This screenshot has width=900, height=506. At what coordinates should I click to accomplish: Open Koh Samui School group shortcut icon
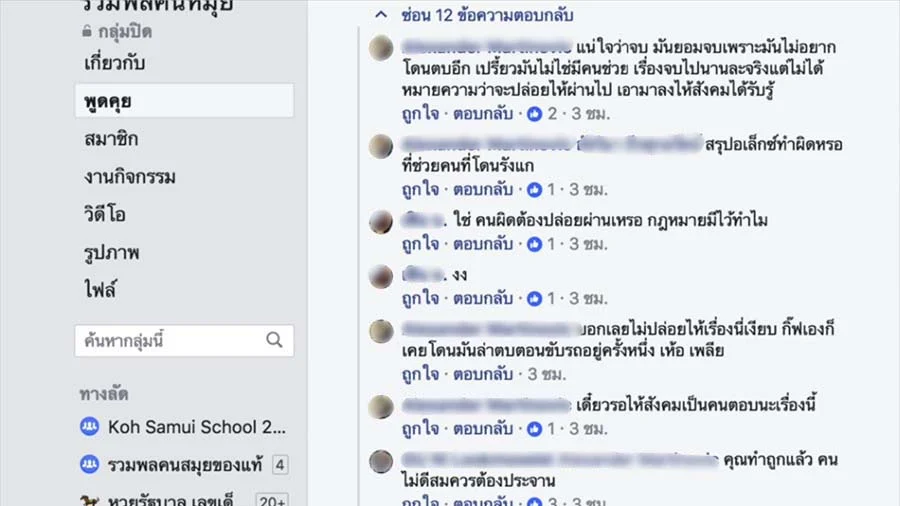pyautogui.click(x=89, y=427)
